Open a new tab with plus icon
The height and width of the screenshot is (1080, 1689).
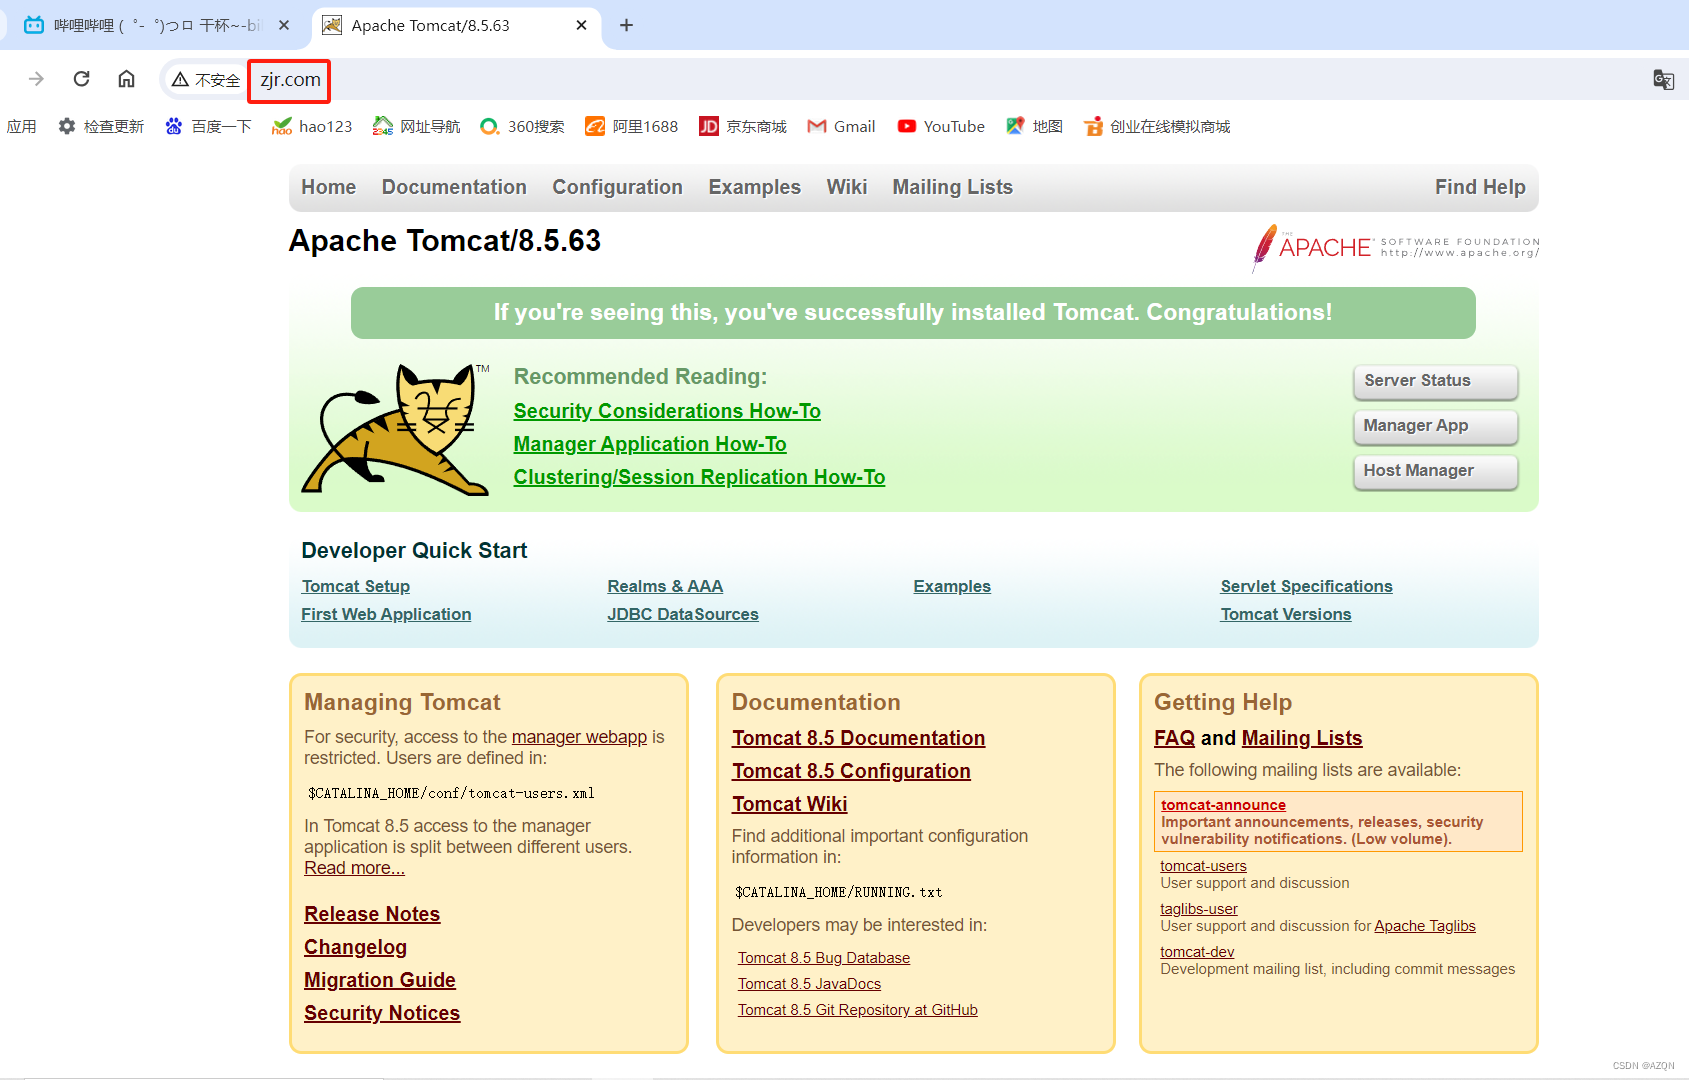(x=626, y=25)
